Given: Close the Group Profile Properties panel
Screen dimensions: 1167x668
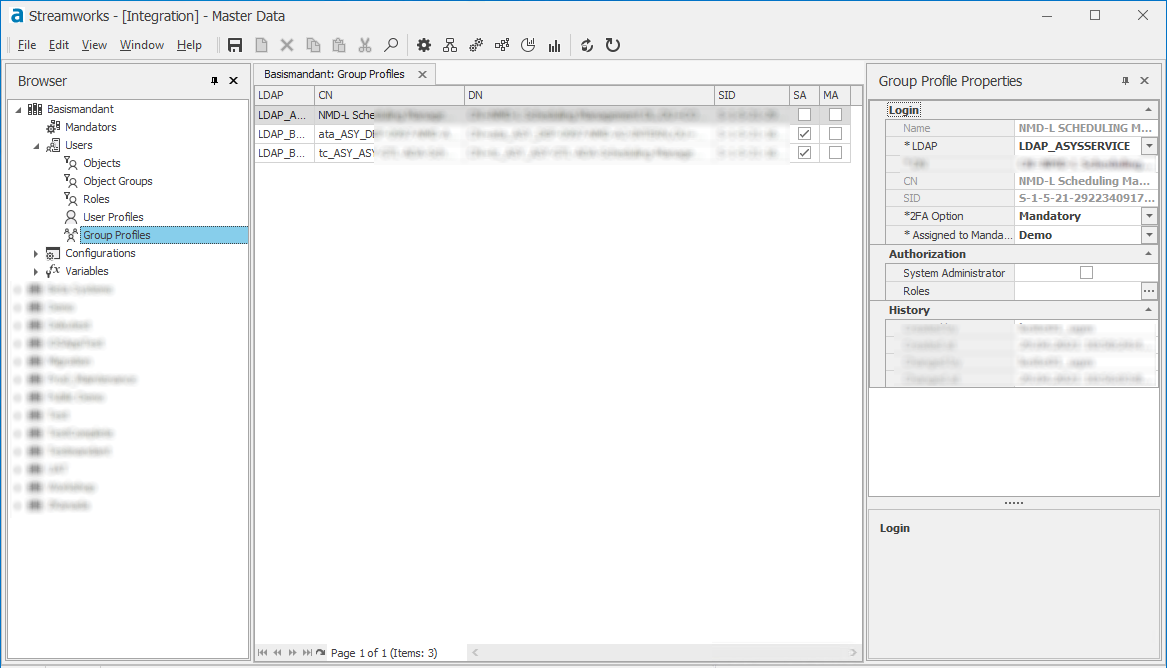Looking at the screenshot, I should point(1145,80).
